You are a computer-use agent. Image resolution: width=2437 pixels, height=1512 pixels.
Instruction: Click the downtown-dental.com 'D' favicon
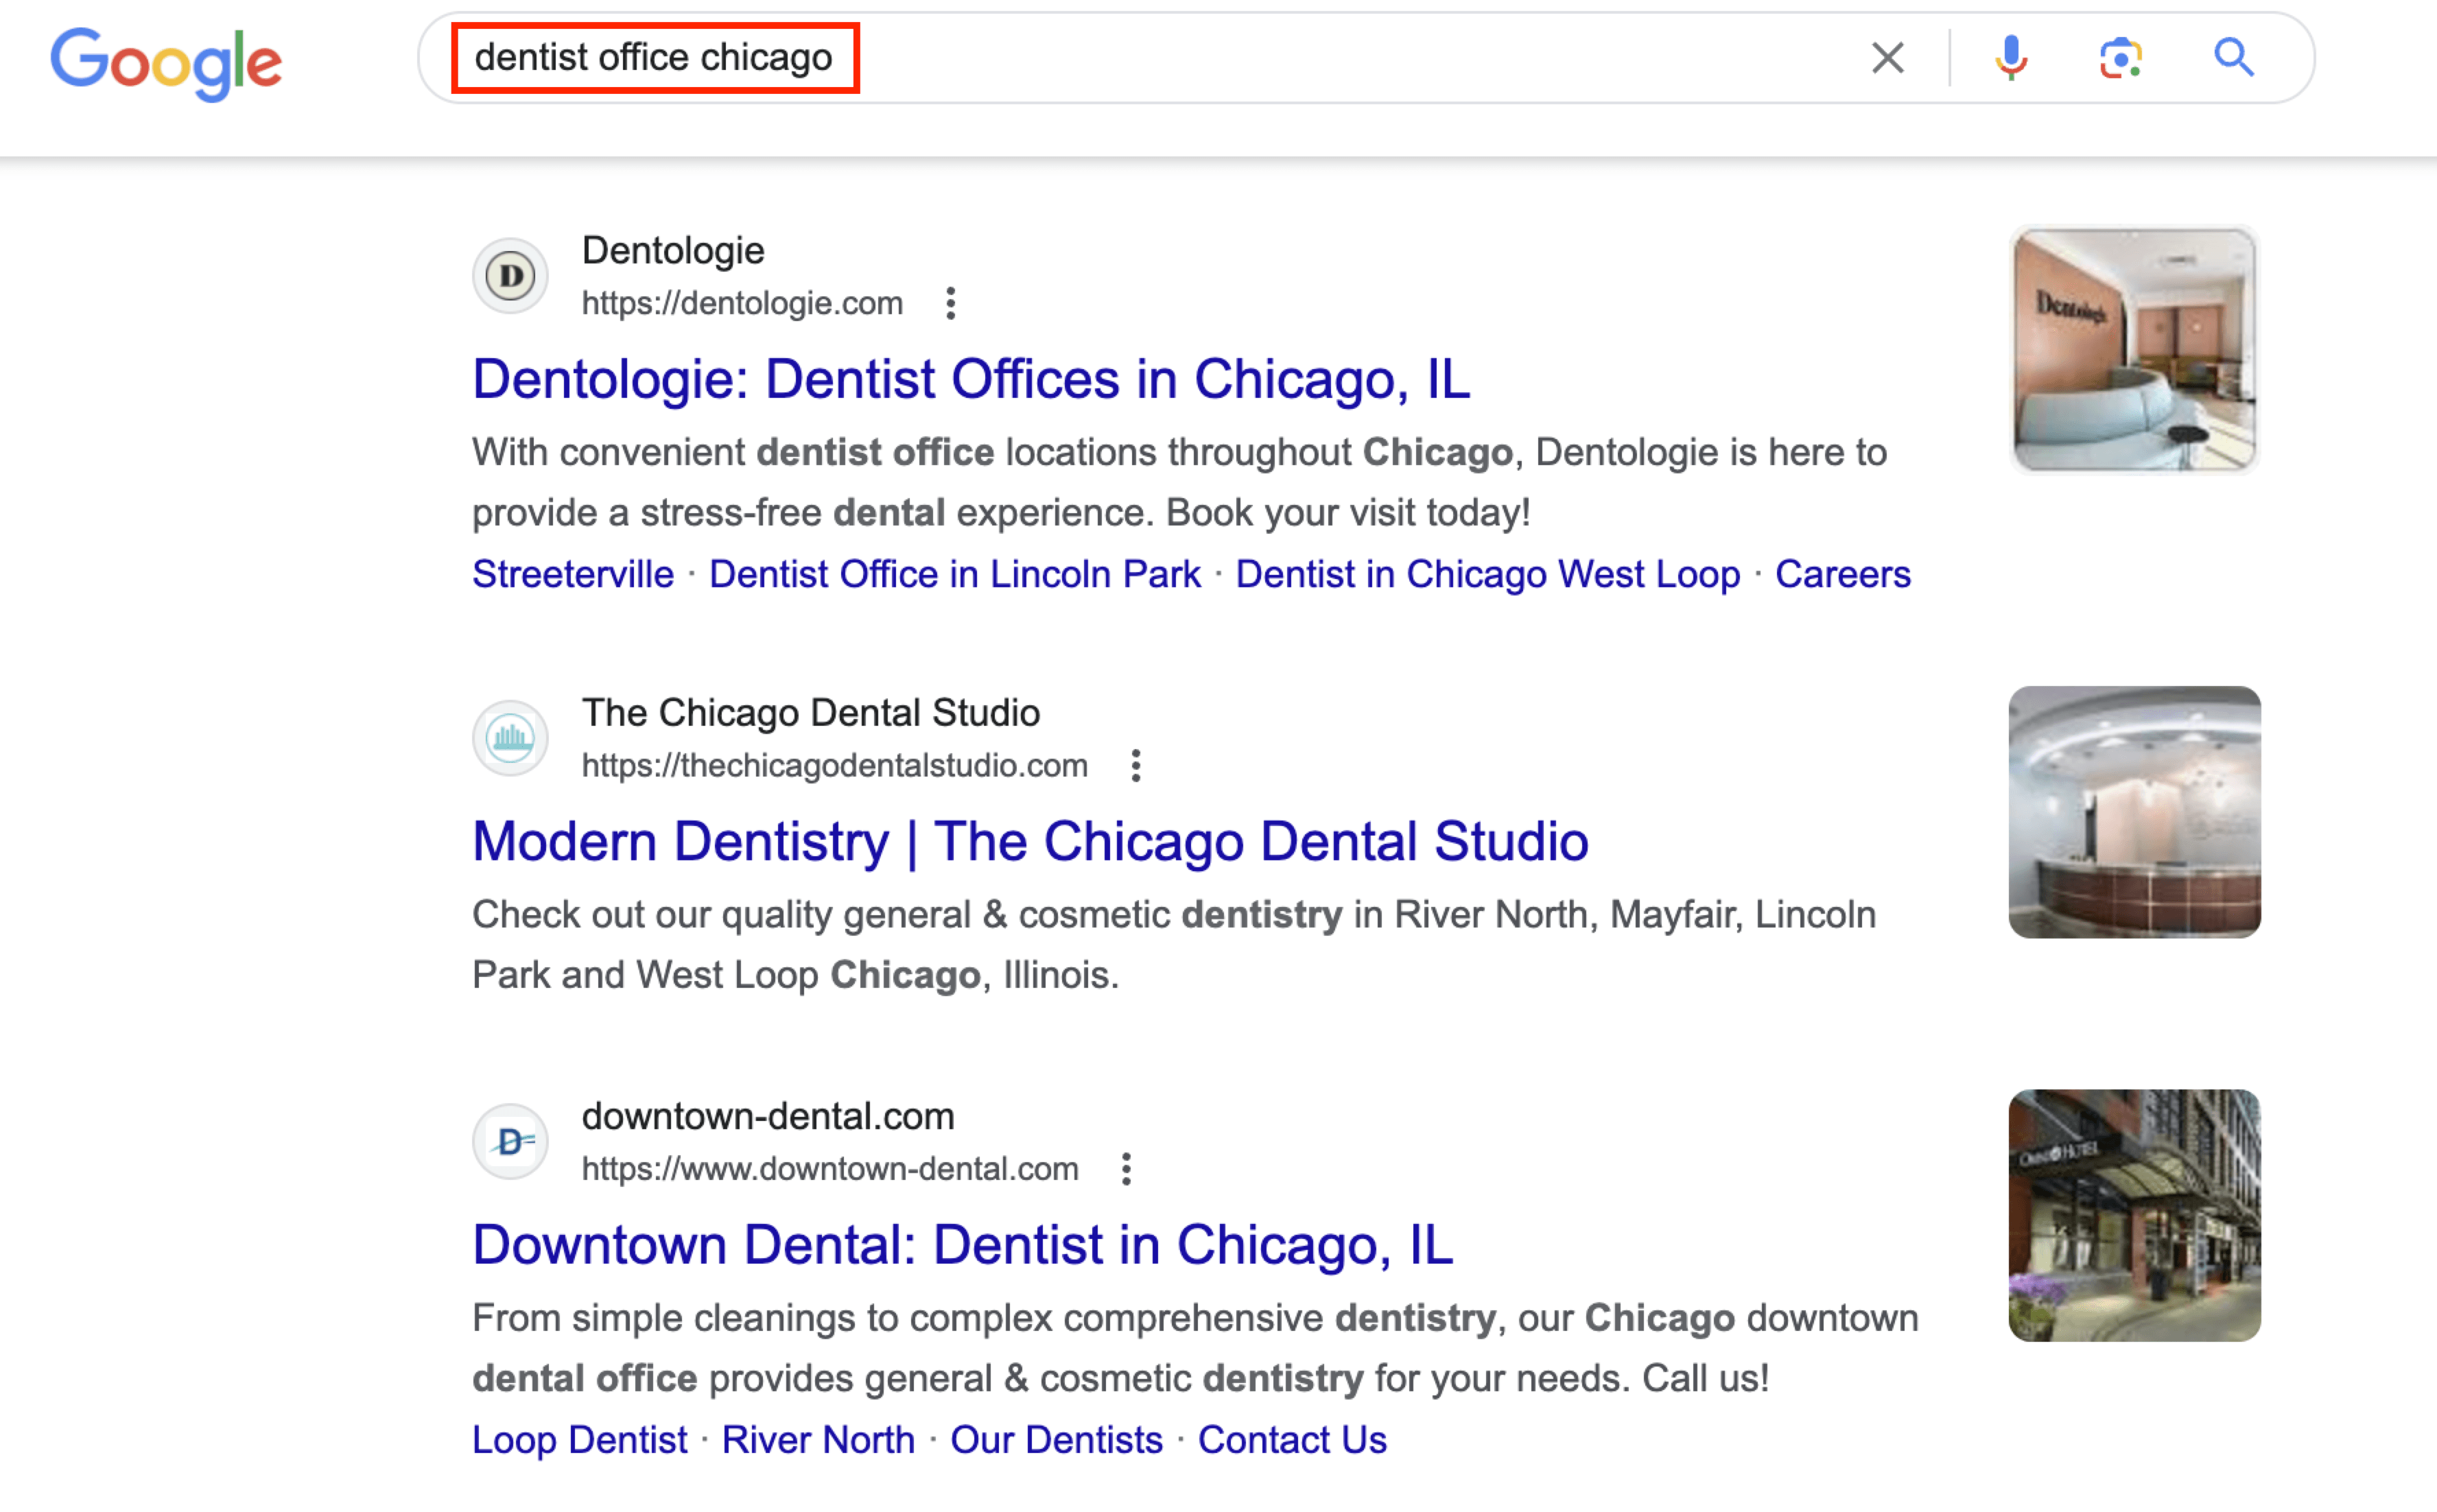point(510,1141)
